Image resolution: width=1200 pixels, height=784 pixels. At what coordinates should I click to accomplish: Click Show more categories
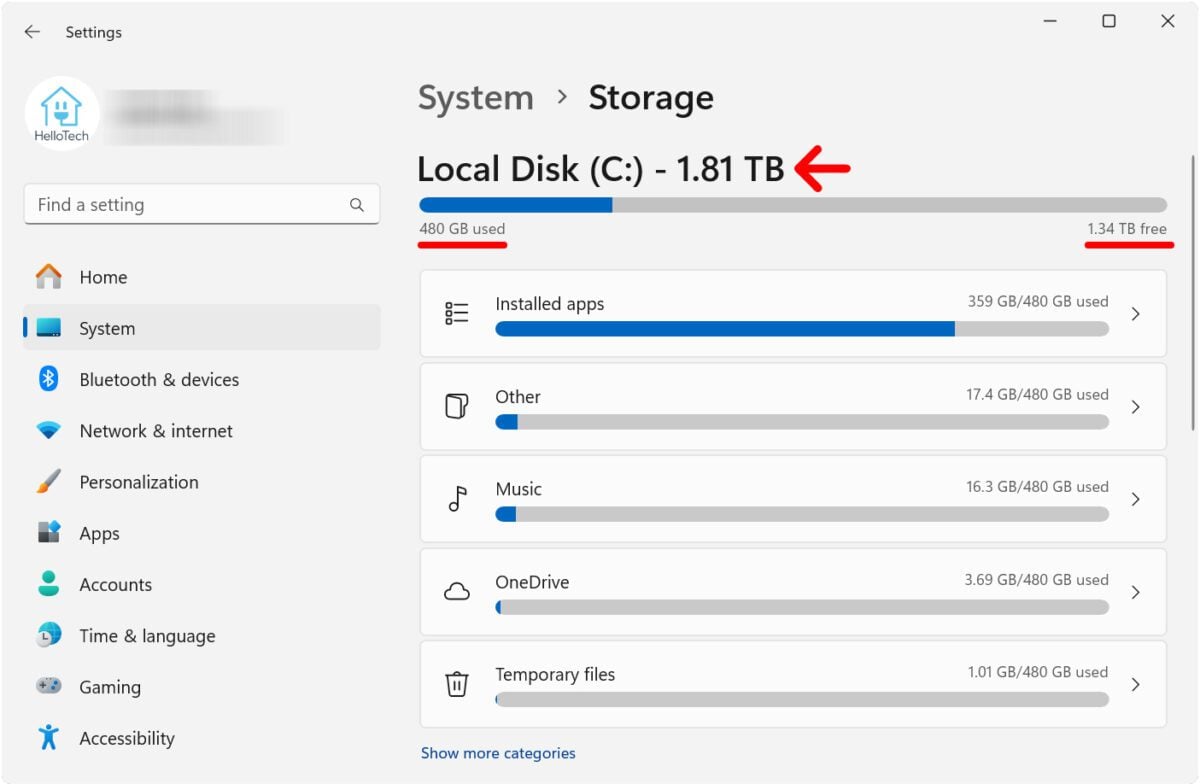click(x=498, y=753)
